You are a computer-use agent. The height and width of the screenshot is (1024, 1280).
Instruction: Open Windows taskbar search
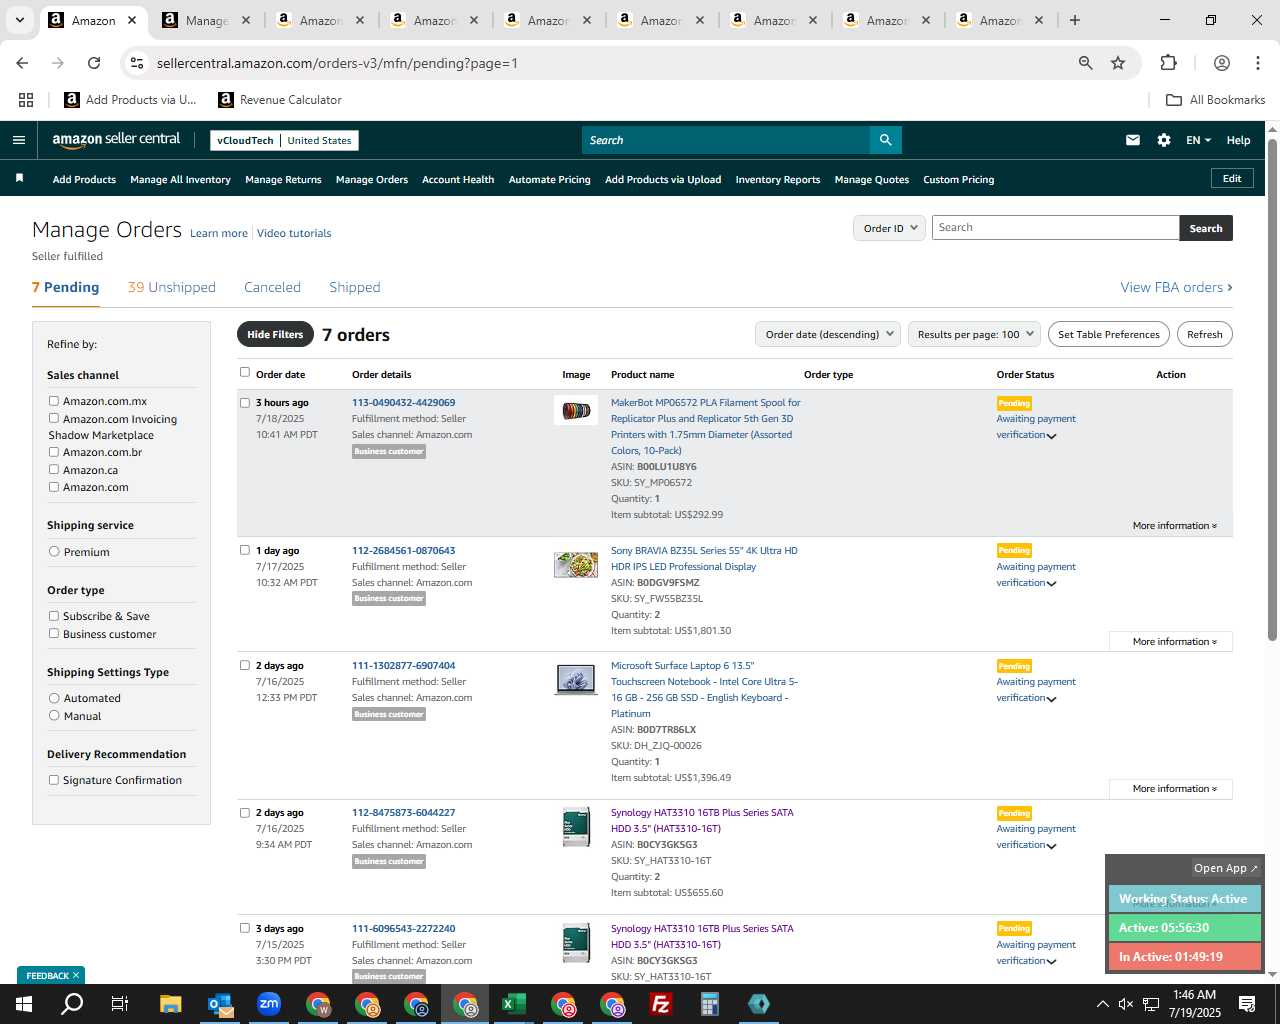click(72, 1004)
